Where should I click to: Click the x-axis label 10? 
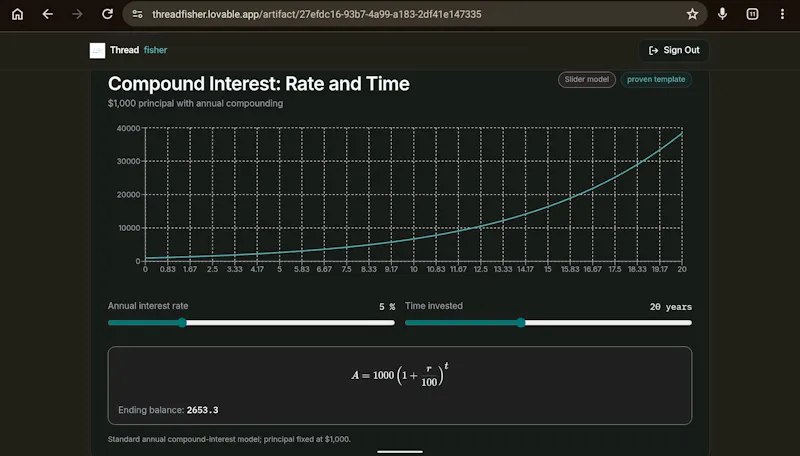pos(413,269)
